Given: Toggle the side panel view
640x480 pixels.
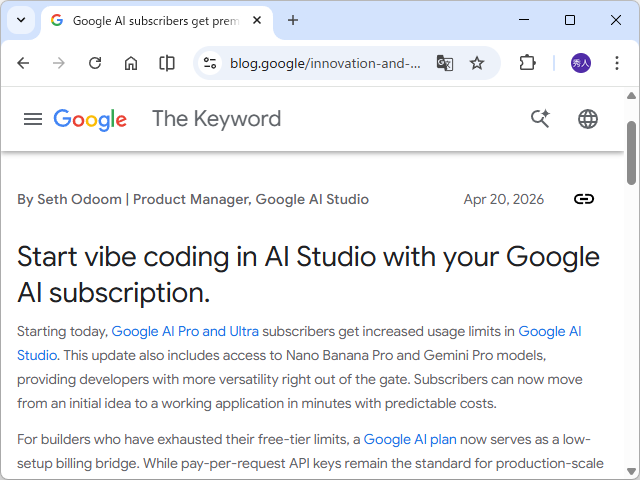Looking at the screenshot, I should tap(167, 63).
